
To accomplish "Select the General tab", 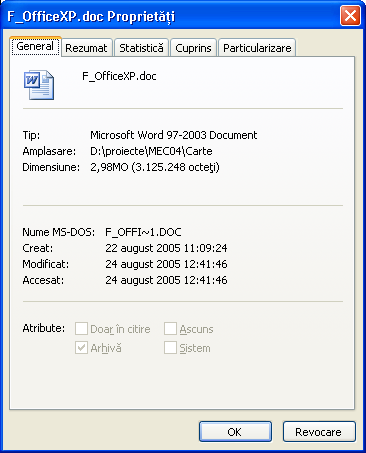I will (x=35, y=46).
